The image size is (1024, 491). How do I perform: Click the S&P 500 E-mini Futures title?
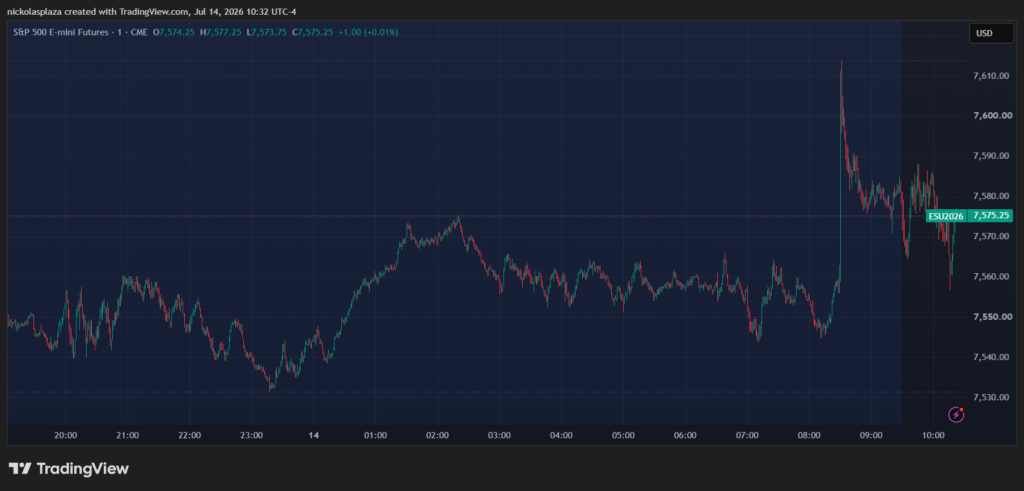(x=61, y=32)
